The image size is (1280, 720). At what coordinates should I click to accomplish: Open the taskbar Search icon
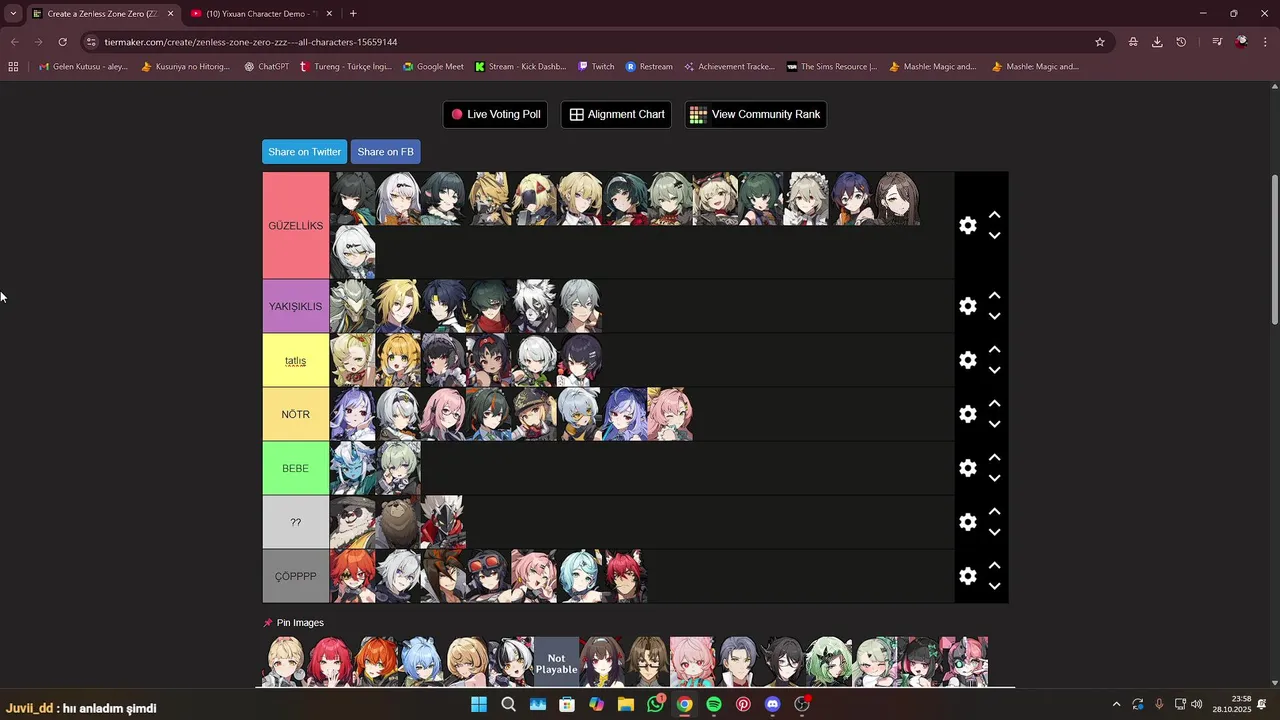pyautogui.click(x=508, y=704)
